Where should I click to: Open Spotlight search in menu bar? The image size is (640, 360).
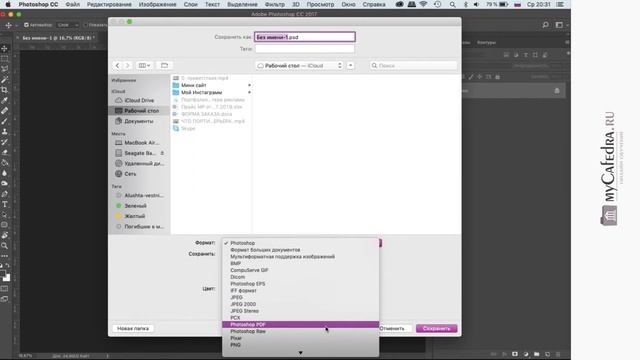tap(452, 4)
